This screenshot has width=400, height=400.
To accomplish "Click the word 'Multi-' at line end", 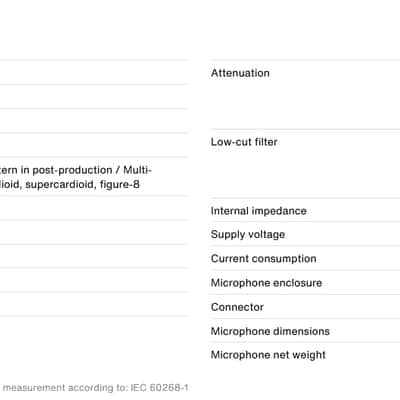I will (x=137, y=170).
